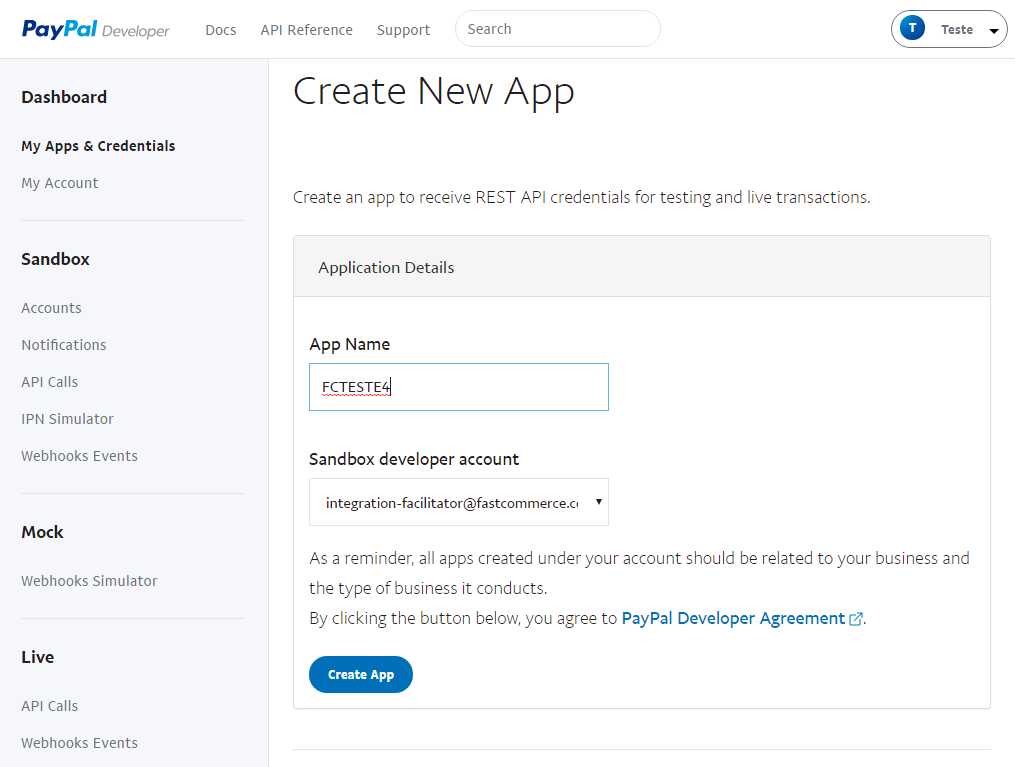Click the Teste user avatar icon
This screenshot has width=1015, height=767.
[x=912, y=28]
